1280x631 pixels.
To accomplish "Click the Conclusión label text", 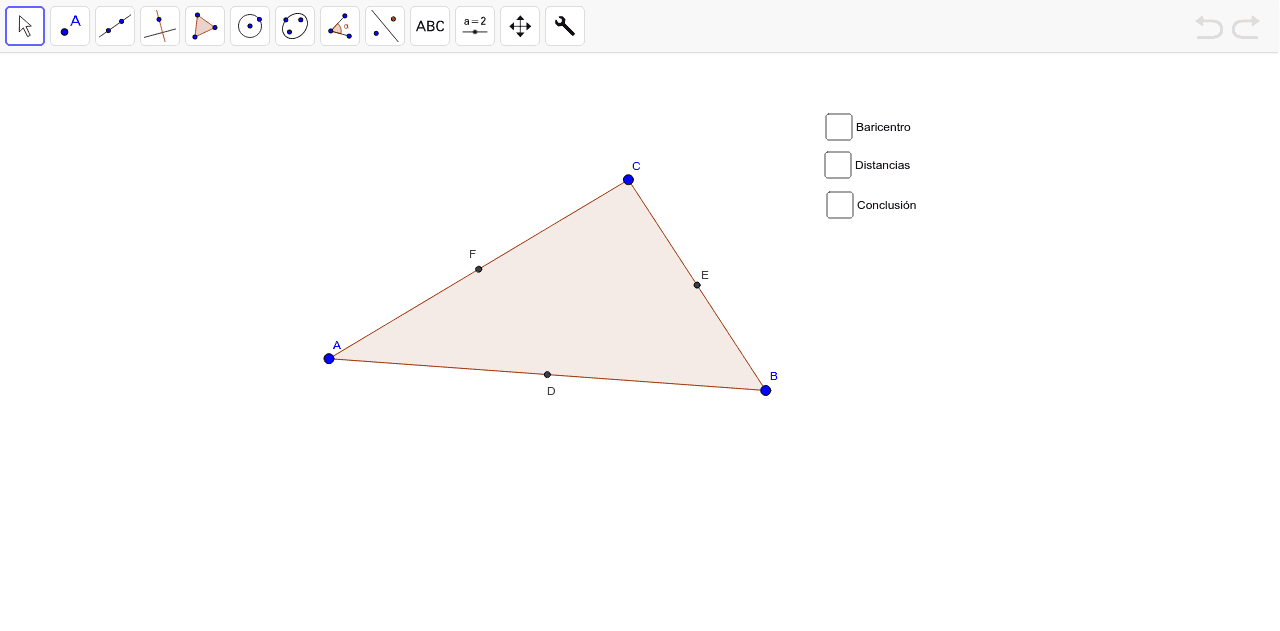I will 886,205.
